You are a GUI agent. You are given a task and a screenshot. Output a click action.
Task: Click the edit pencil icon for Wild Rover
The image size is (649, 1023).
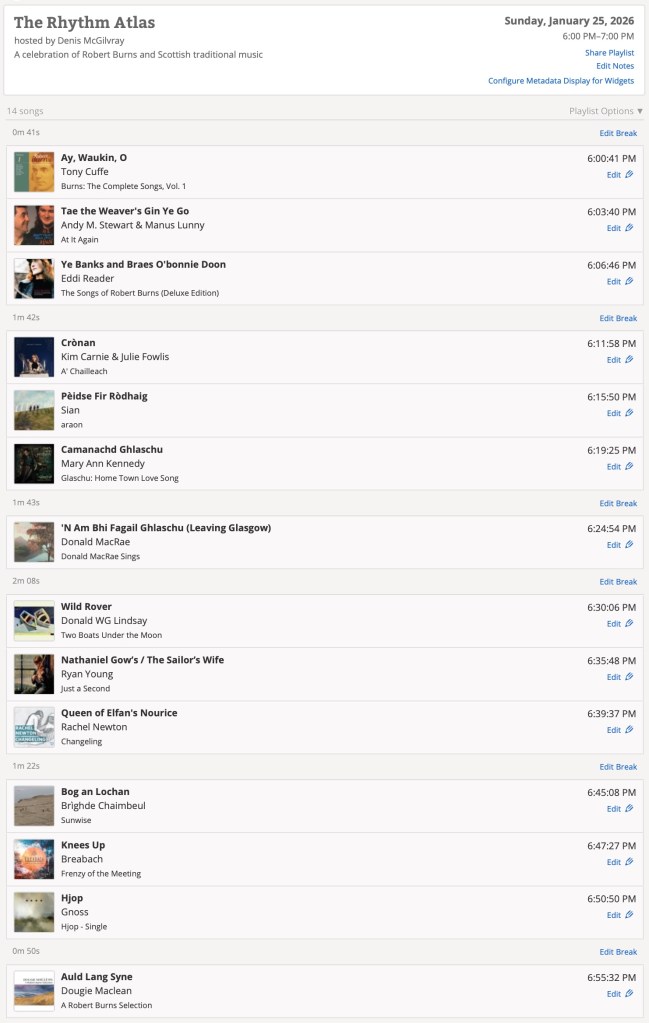(x=629, y=624)
